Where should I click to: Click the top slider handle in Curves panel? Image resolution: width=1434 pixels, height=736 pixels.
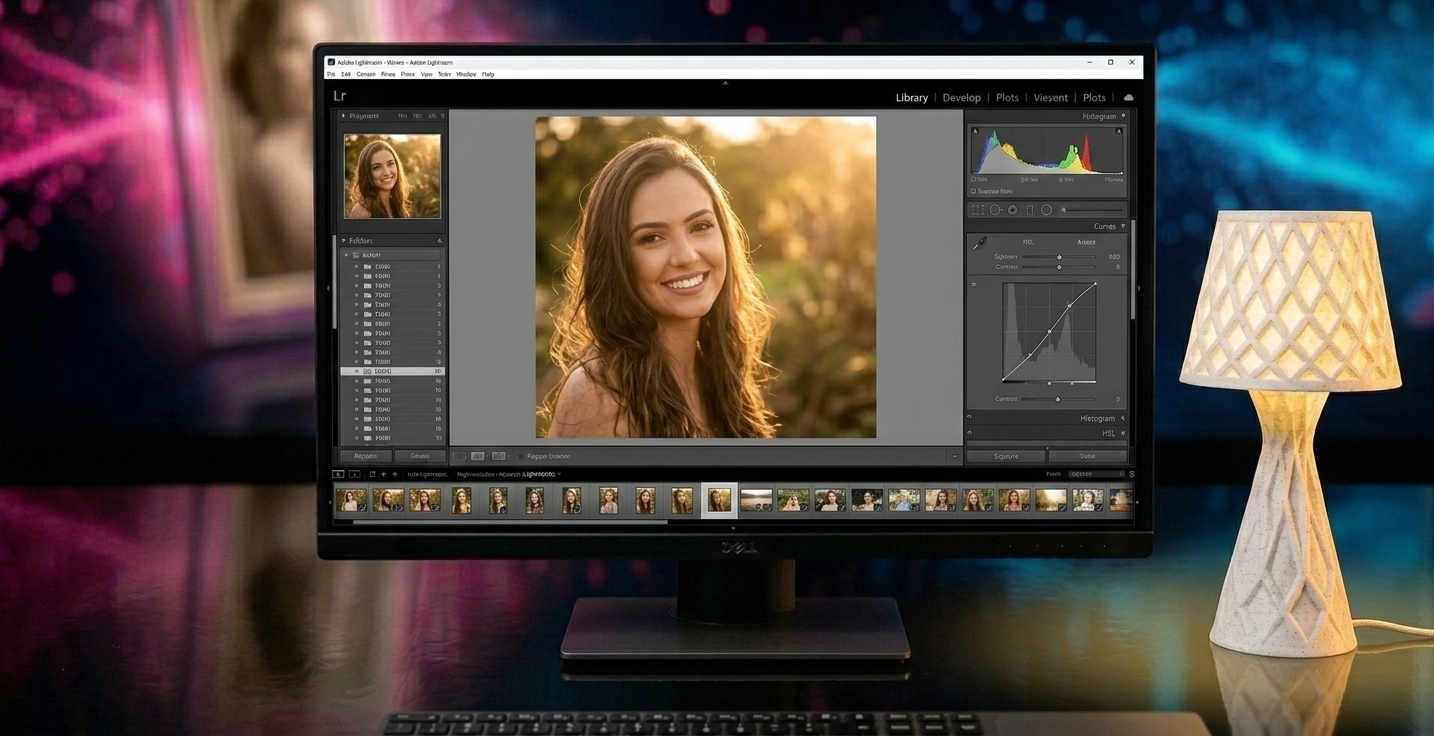point(1059,257)
